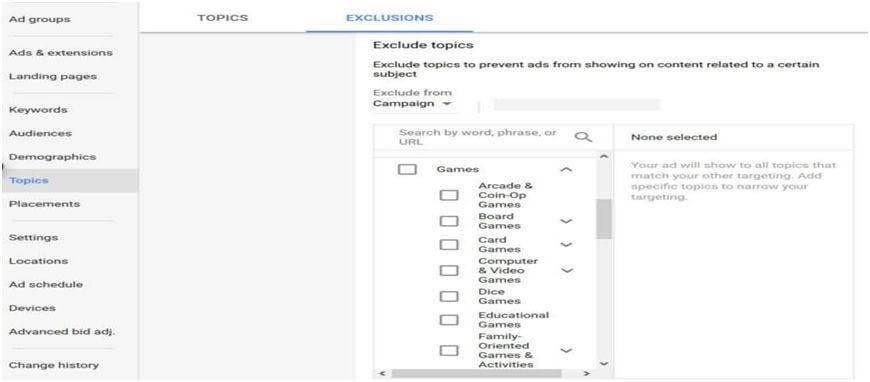Check the Games topic checkbox

click(407, 169)
